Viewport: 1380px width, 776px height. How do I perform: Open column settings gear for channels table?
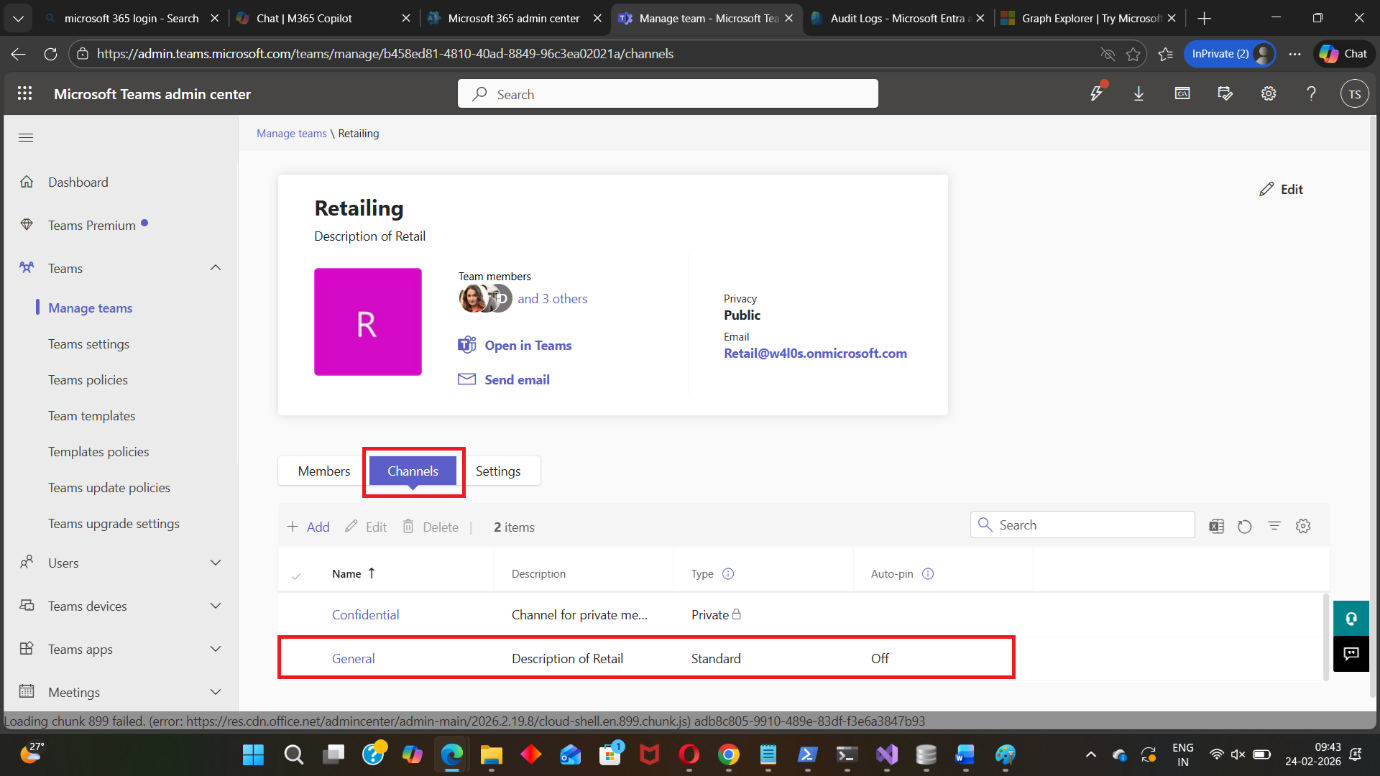pos(1303,526)
